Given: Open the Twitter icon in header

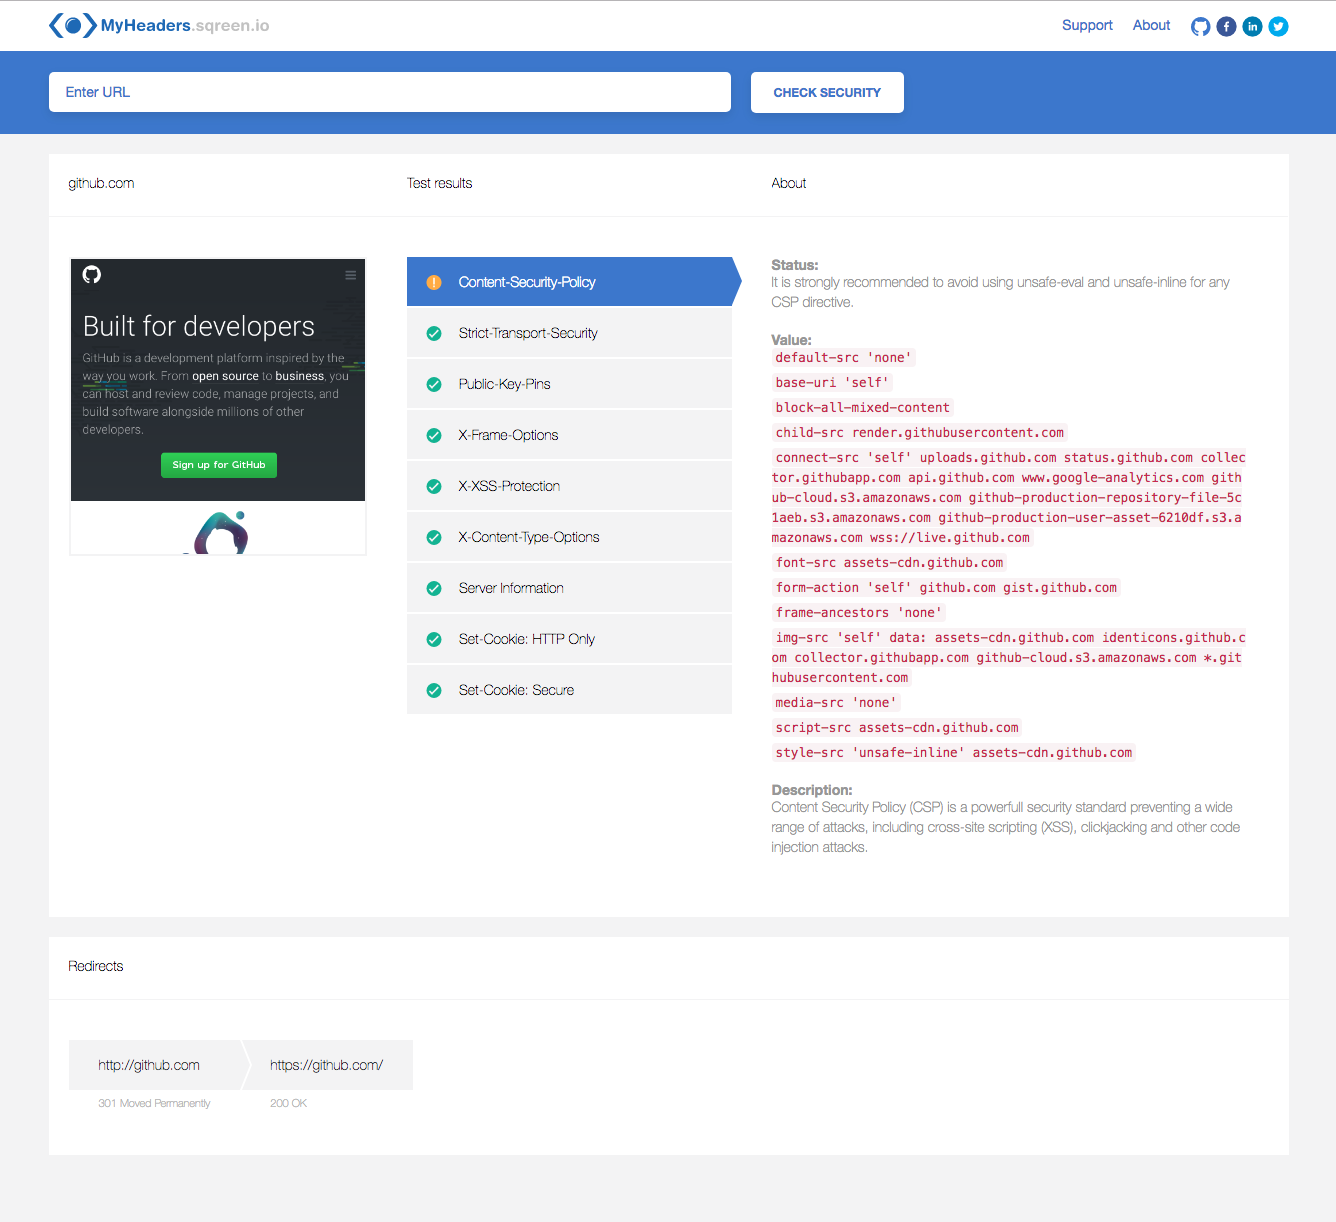Looking at the screenshot, I should (x=1278, y=27).
